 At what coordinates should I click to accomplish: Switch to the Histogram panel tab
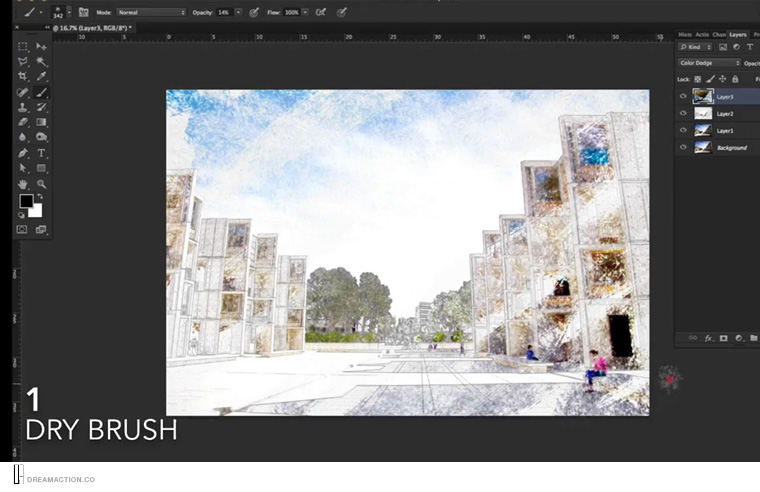(x=685, y=34)
